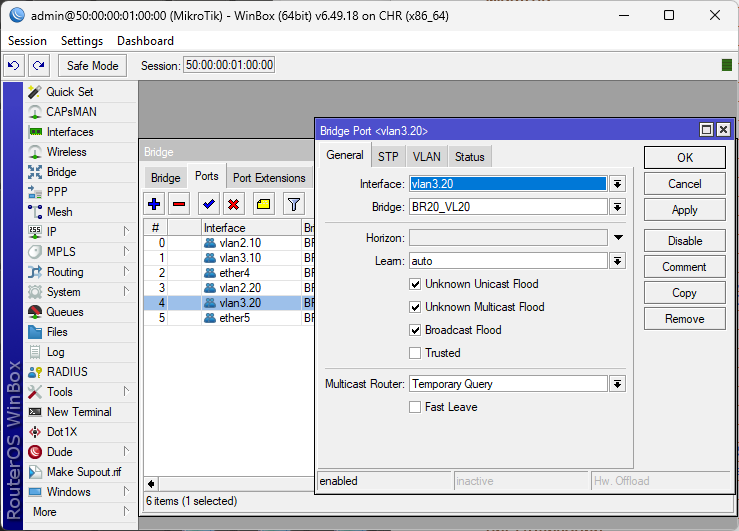Click the Interface field vlan3.20
Screen dimensions: 739x531
[x=507, y=184]
